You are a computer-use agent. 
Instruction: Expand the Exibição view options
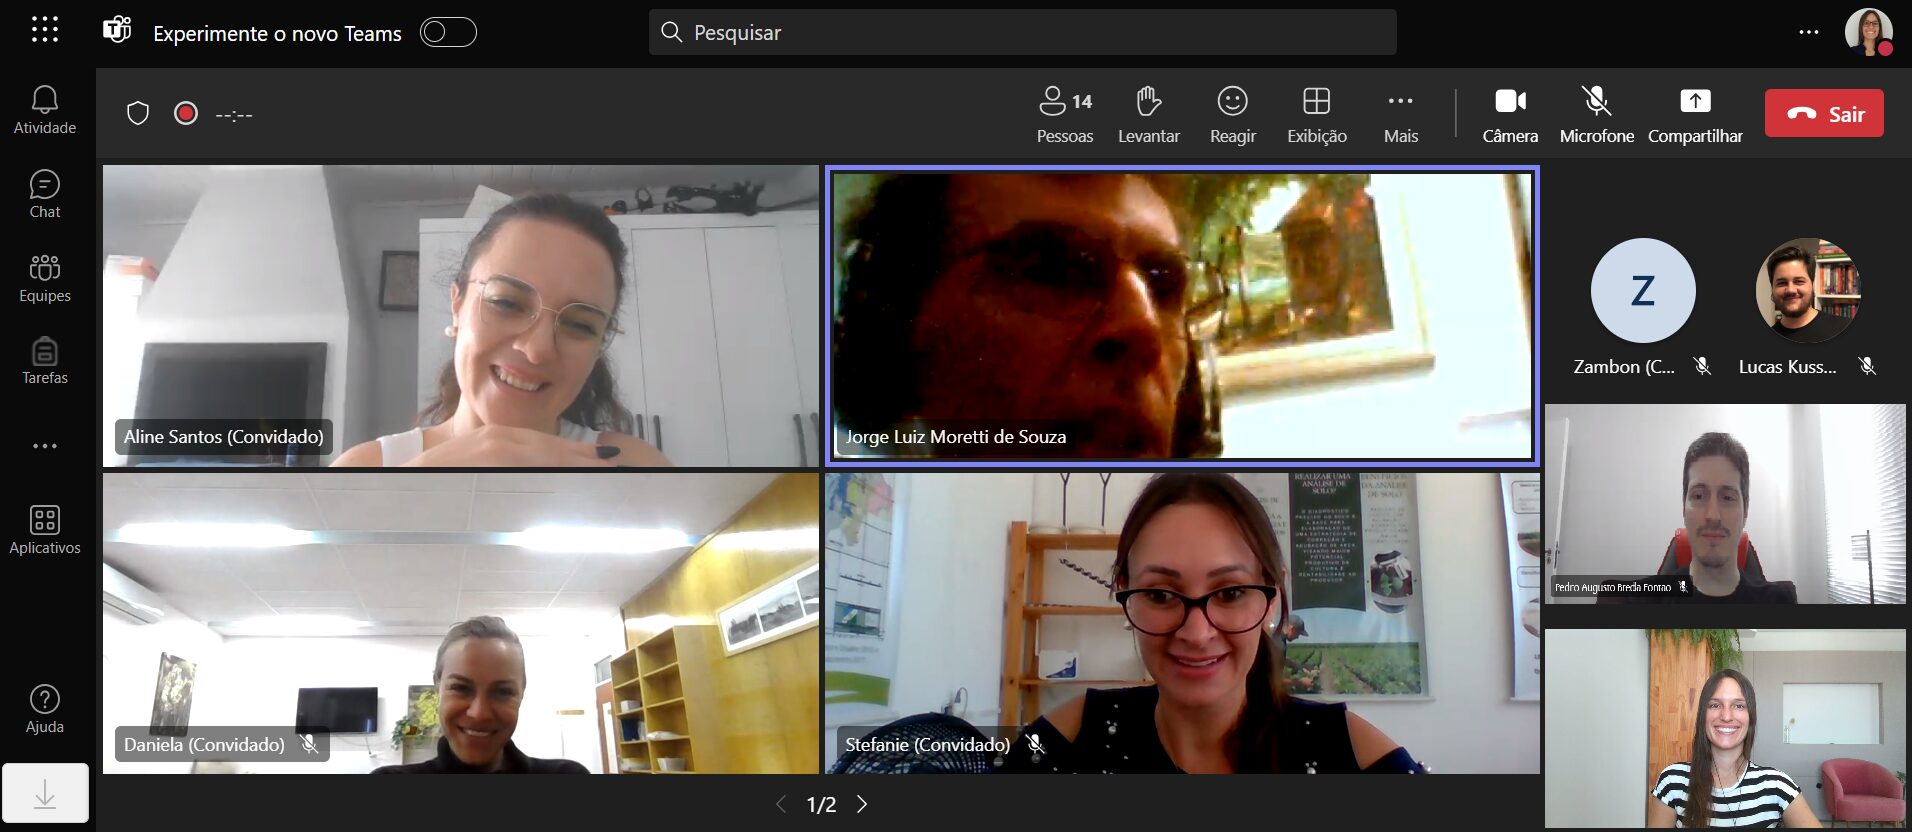1316,114
